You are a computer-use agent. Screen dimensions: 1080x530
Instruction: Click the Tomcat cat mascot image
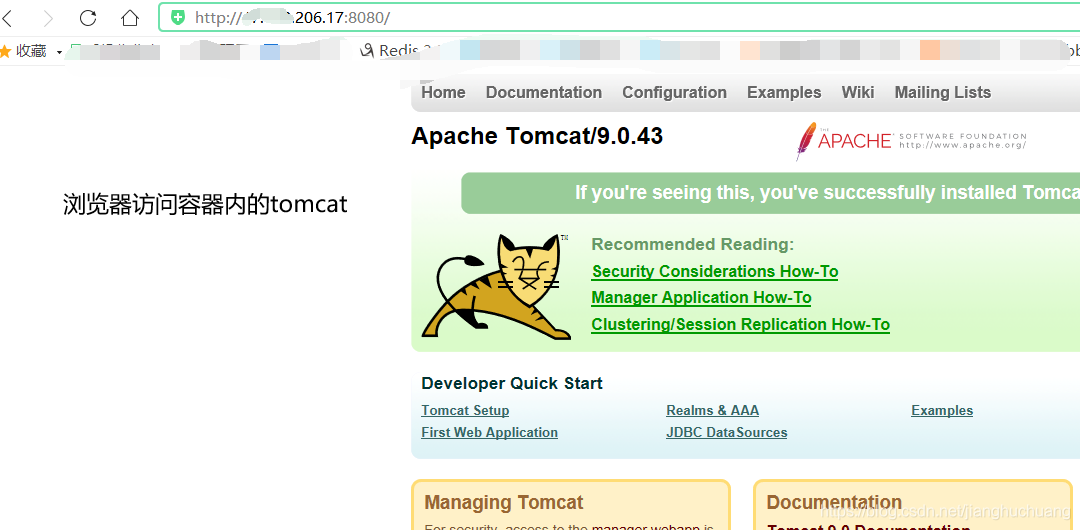497,286
